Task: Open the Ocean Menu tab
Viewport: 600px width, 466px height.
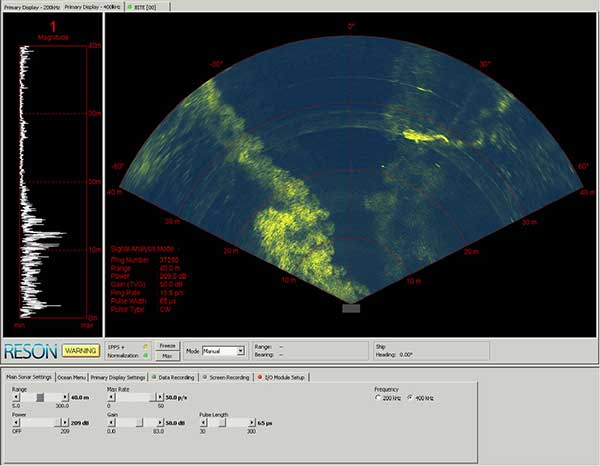Action: (x=72, y=377)
